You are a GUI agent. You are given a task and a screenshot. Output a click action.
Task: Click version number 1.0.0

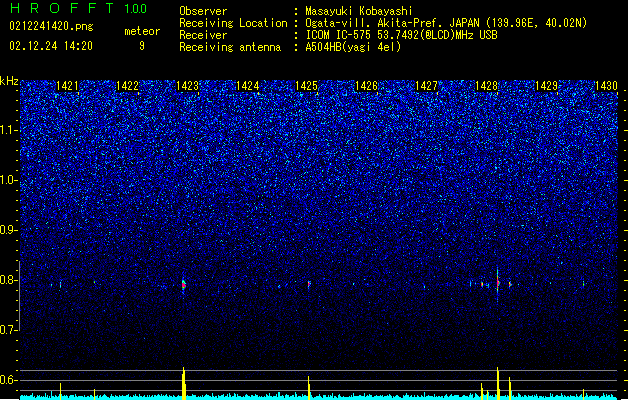136,9
